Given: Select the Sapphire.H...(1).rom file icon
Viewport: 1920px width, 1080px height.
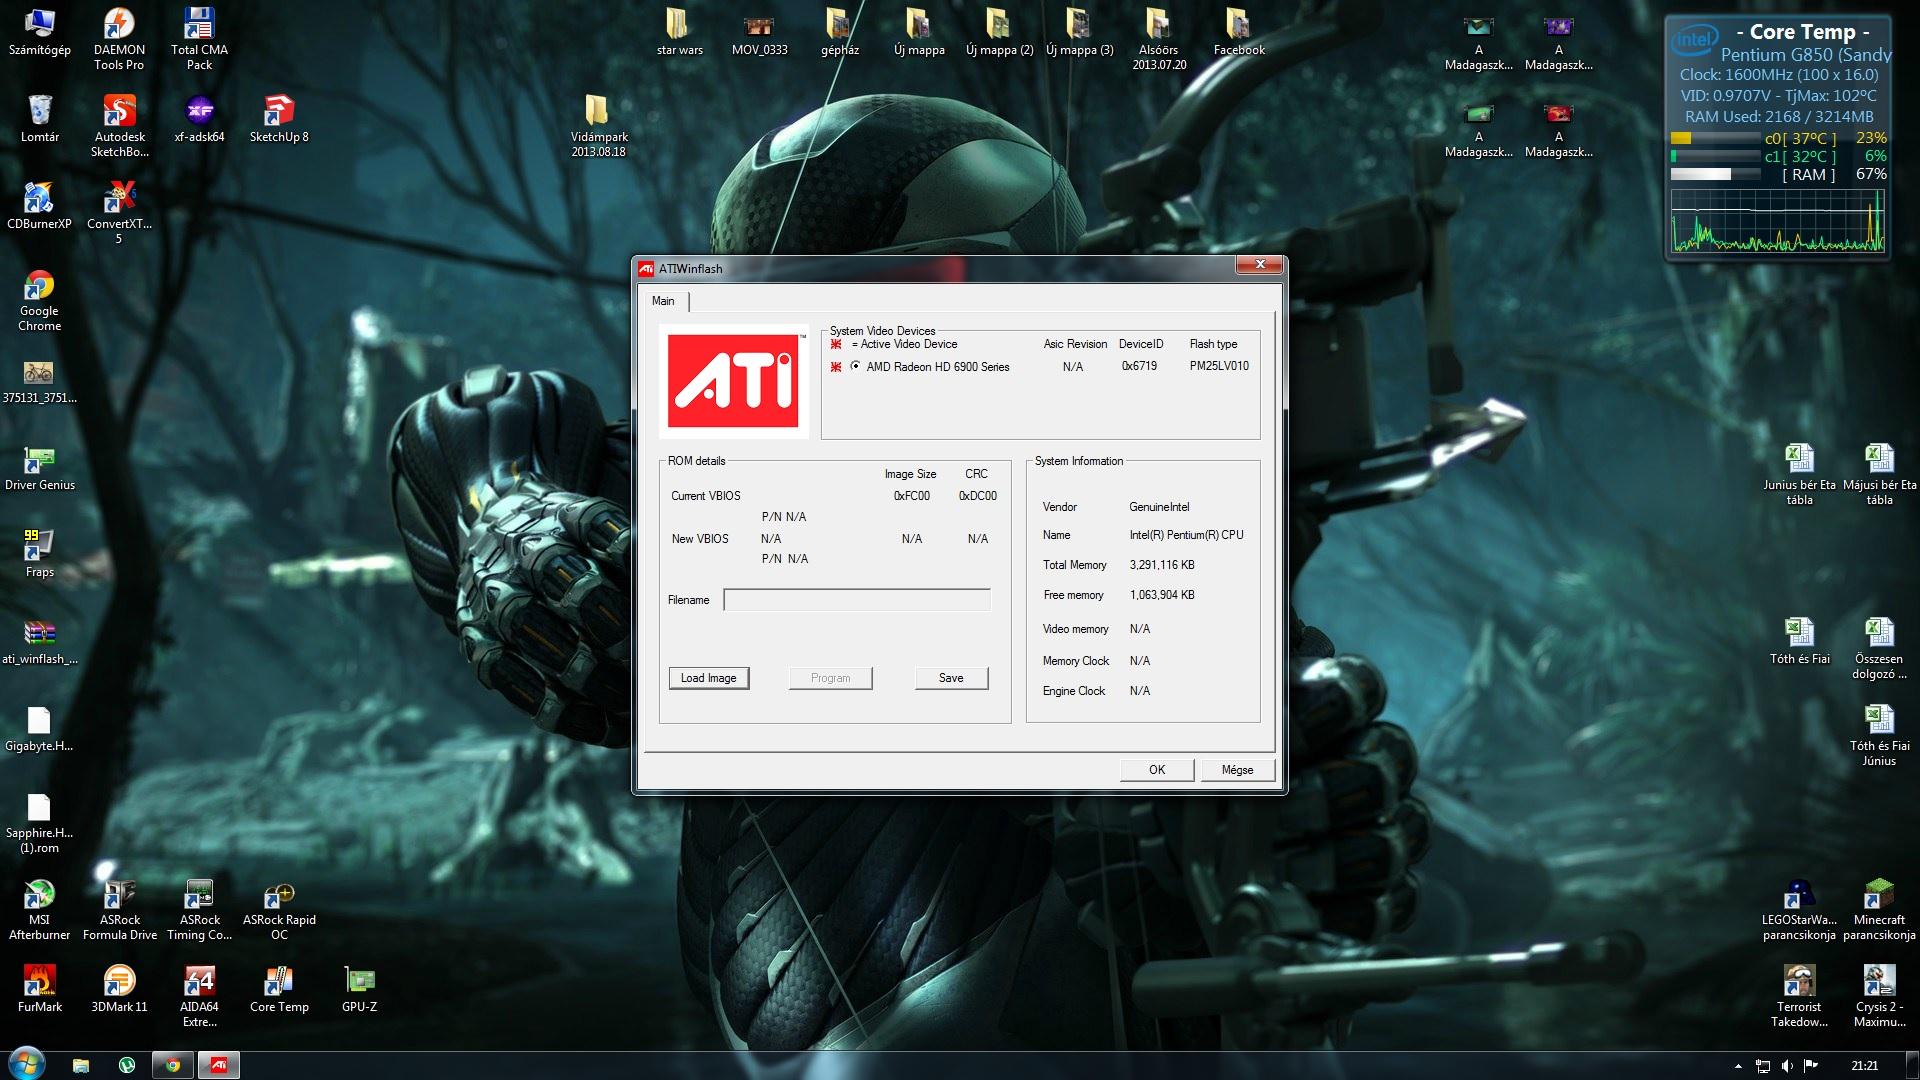Looking at the screenshot, I should coord(39,822).
